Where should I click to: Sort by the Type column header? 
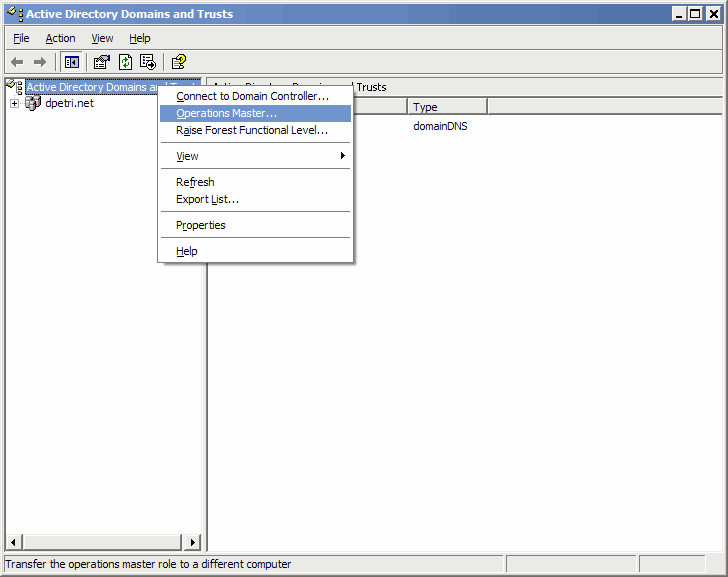pos(448,107)
